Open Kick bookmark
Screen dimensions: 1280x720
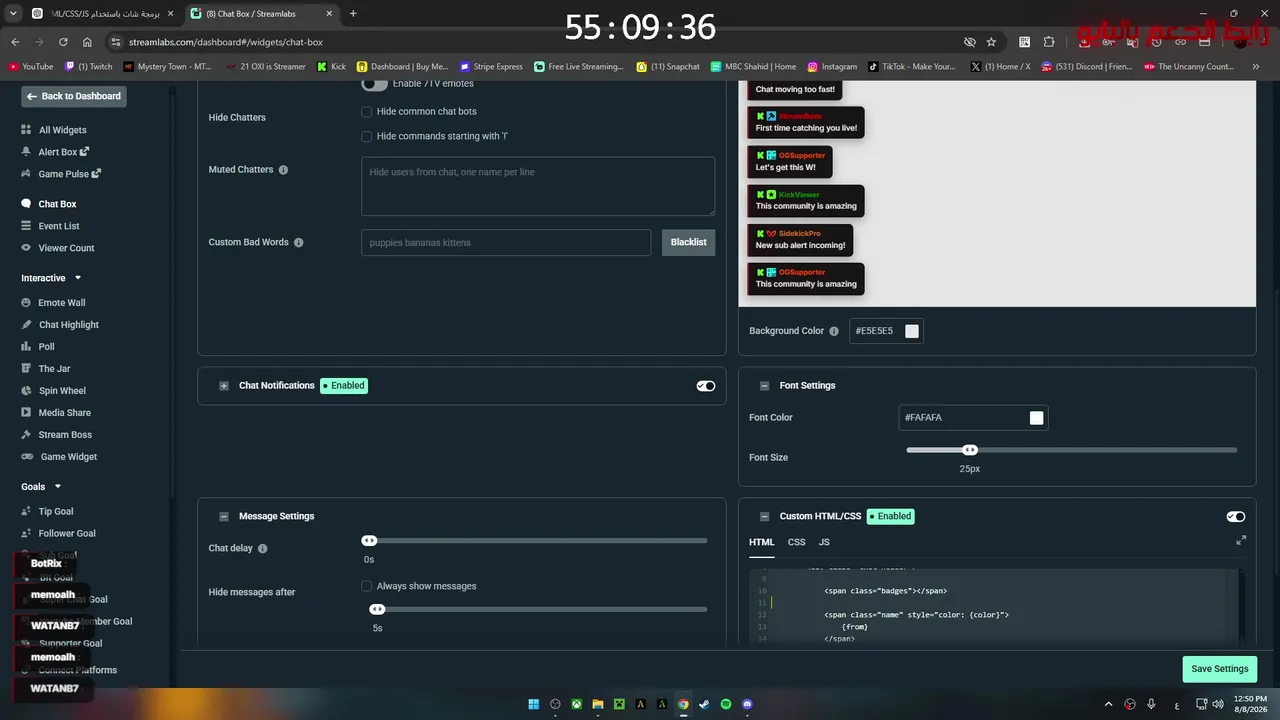coord(331,67)
